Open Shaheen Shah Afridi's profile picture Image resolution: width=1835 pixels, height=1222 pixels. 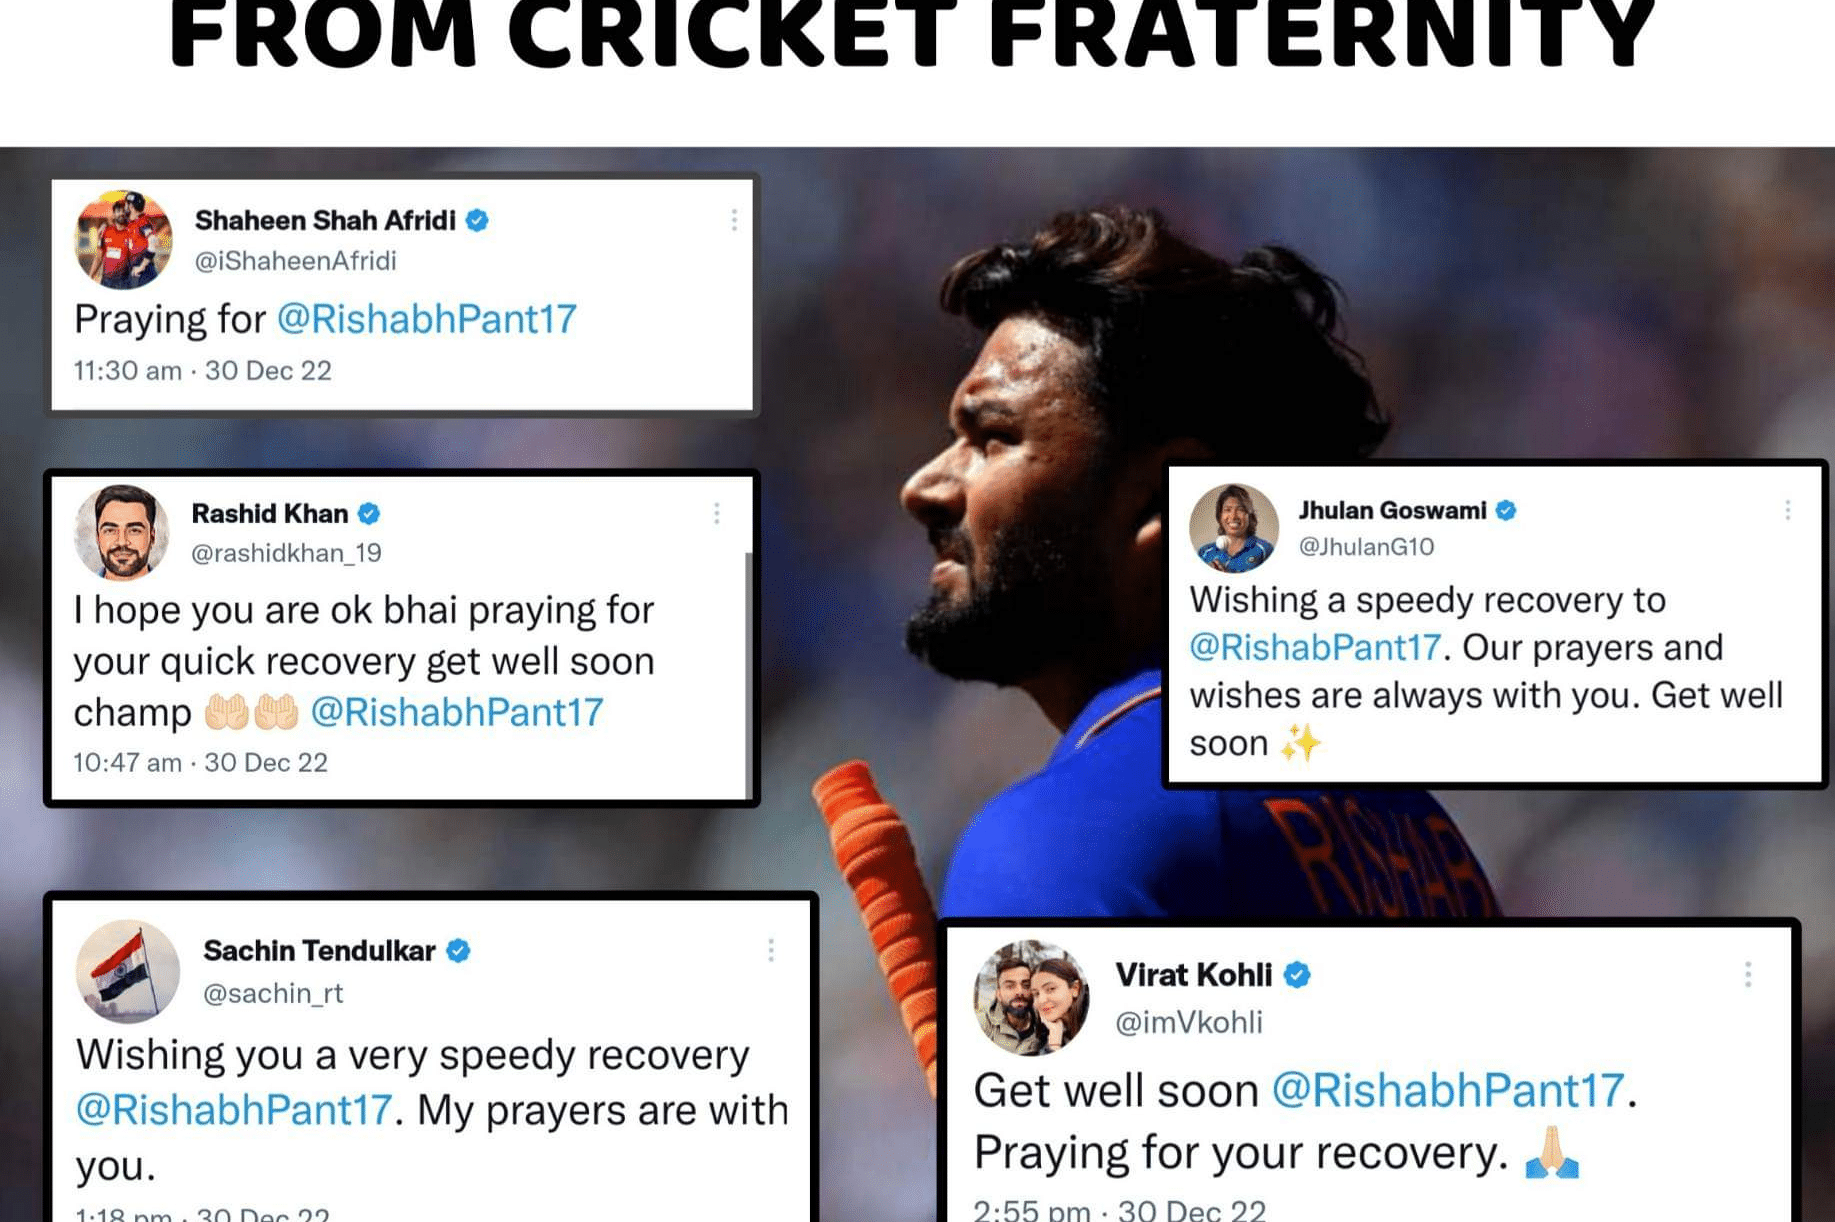pos(123,239)
